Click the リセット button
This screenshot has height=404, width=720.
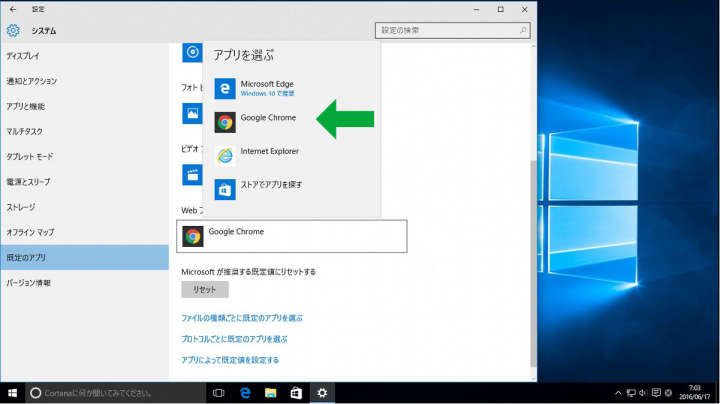[205, 290]
